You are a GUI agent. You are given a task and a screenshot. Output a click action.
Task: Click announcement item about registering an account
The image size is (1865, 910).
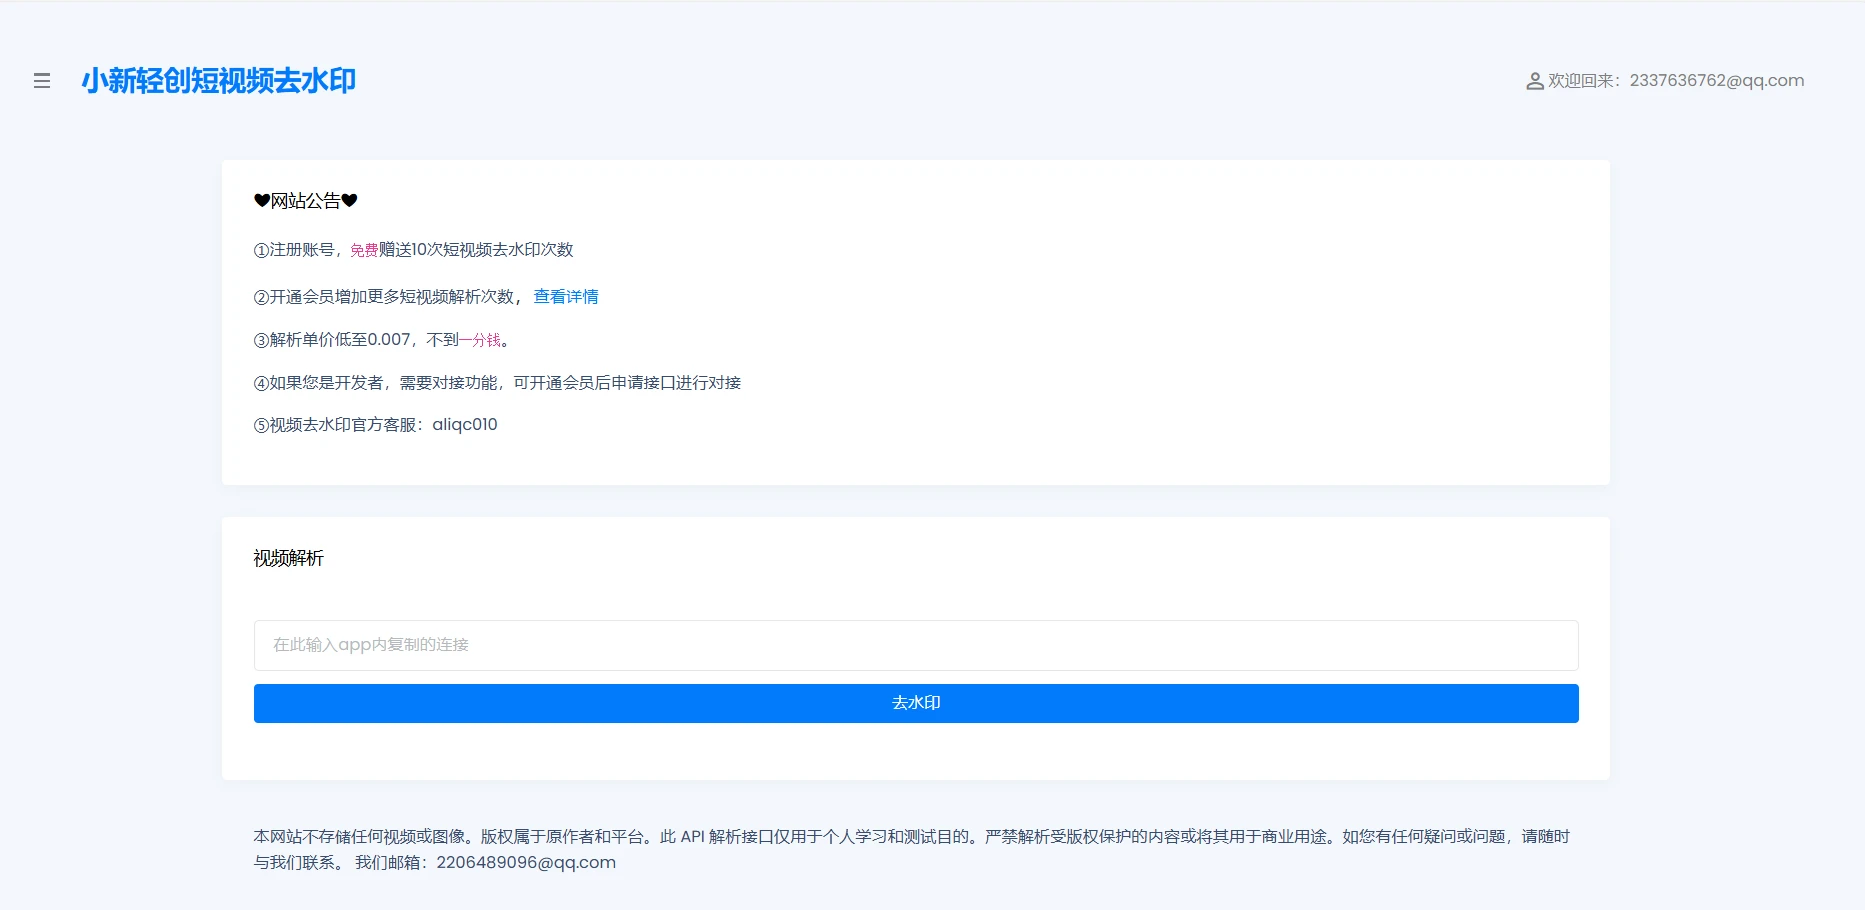[x=415, y=250]
